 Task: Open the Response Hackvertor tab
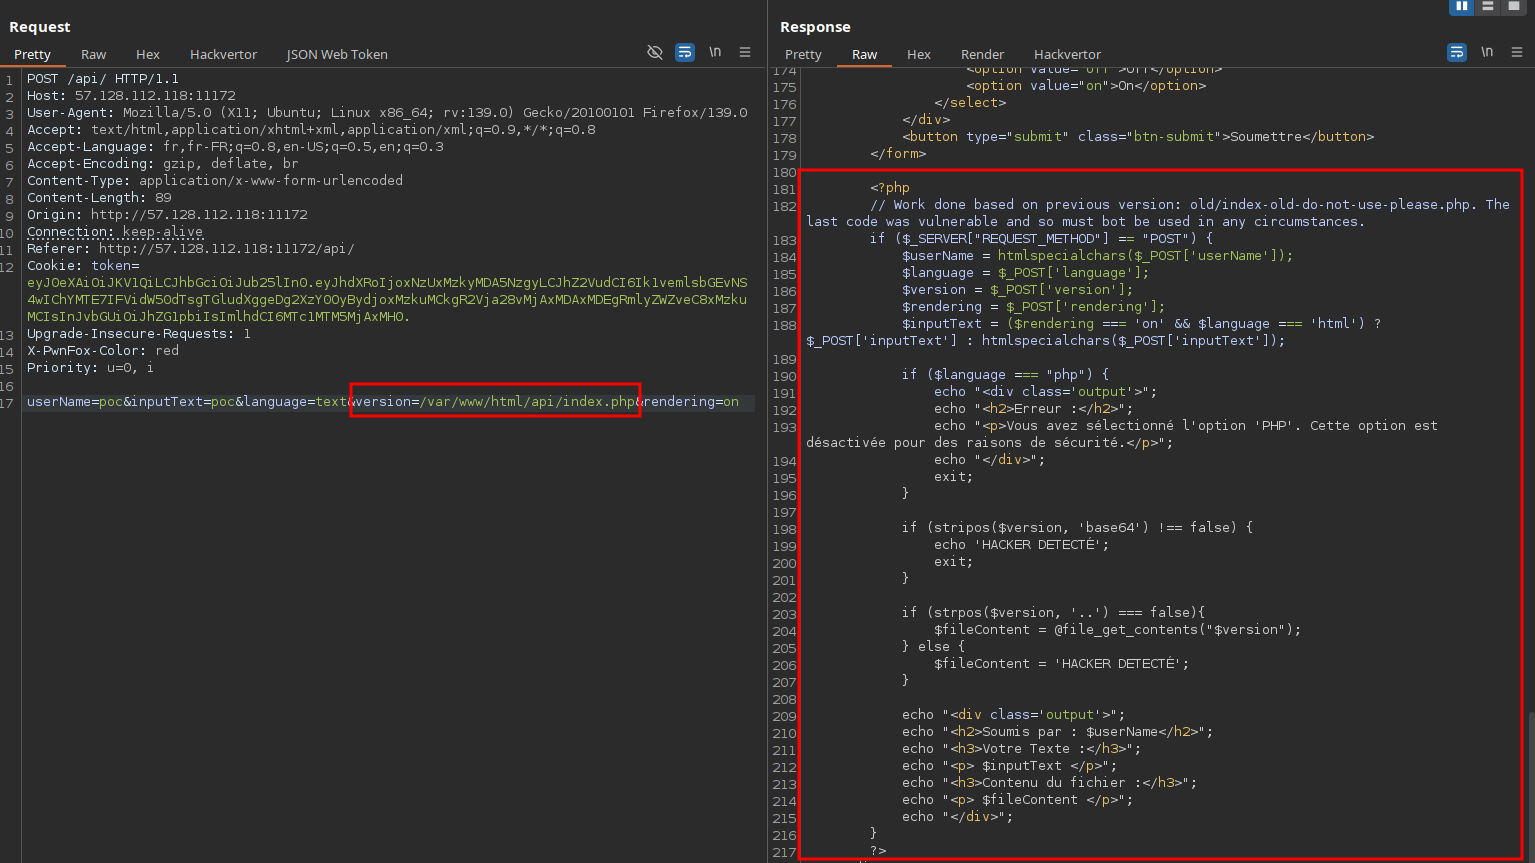pos(1067,54)
